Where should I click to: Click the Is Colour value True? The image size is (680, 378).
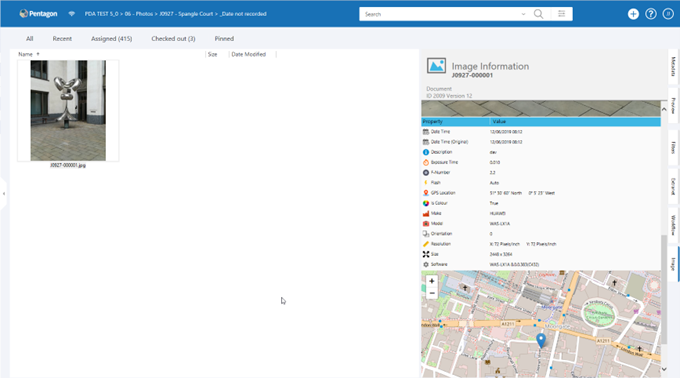click(x=494, y=203)
